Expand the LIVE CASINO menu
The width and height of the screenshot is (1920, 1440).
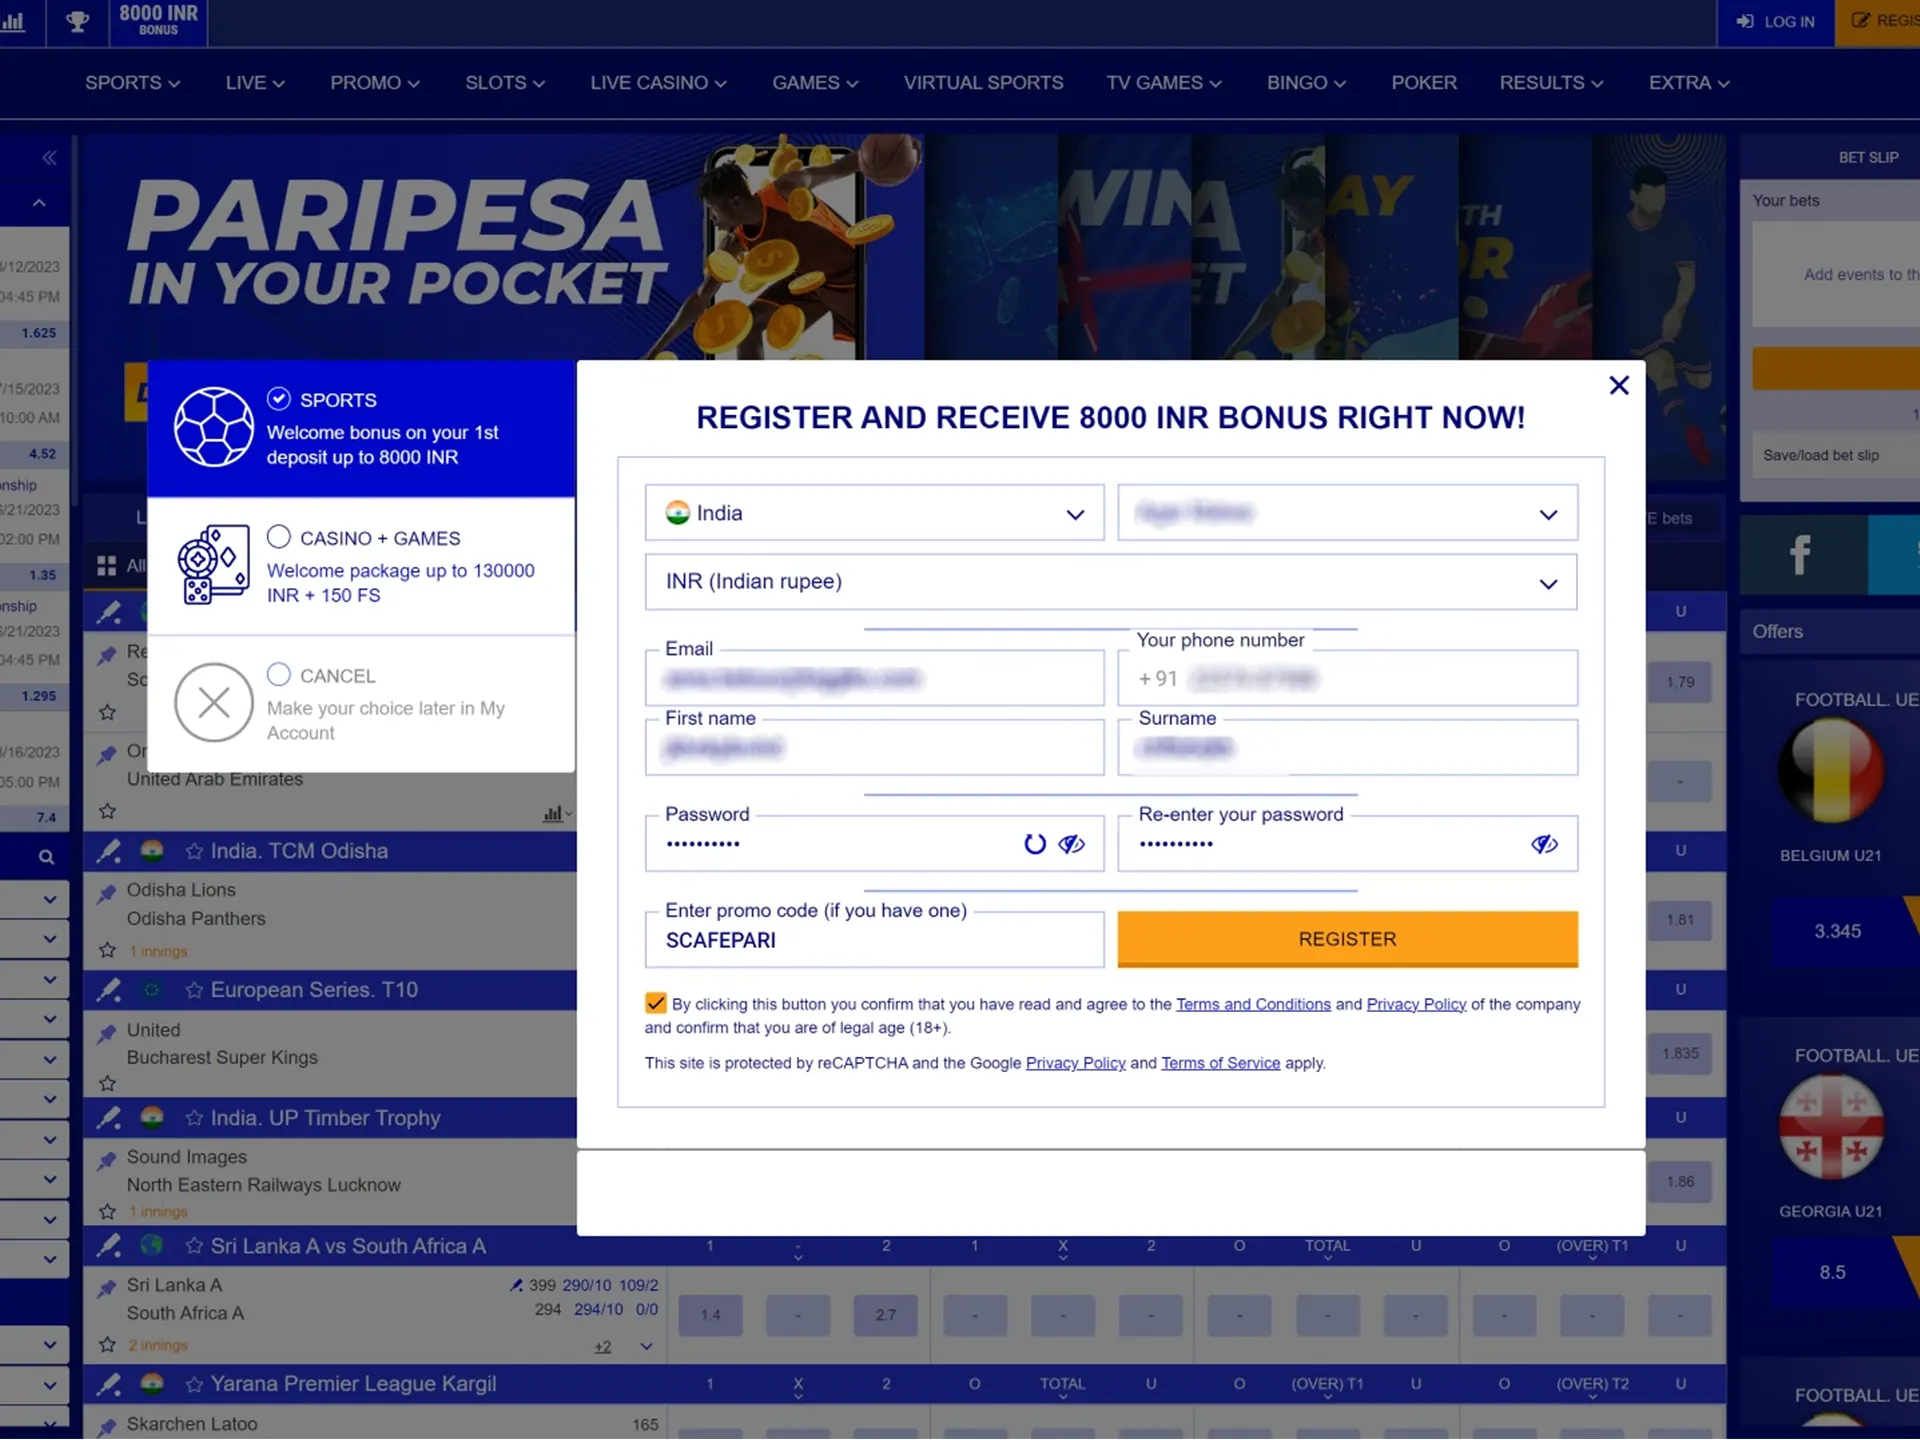(x=658, y=83)
